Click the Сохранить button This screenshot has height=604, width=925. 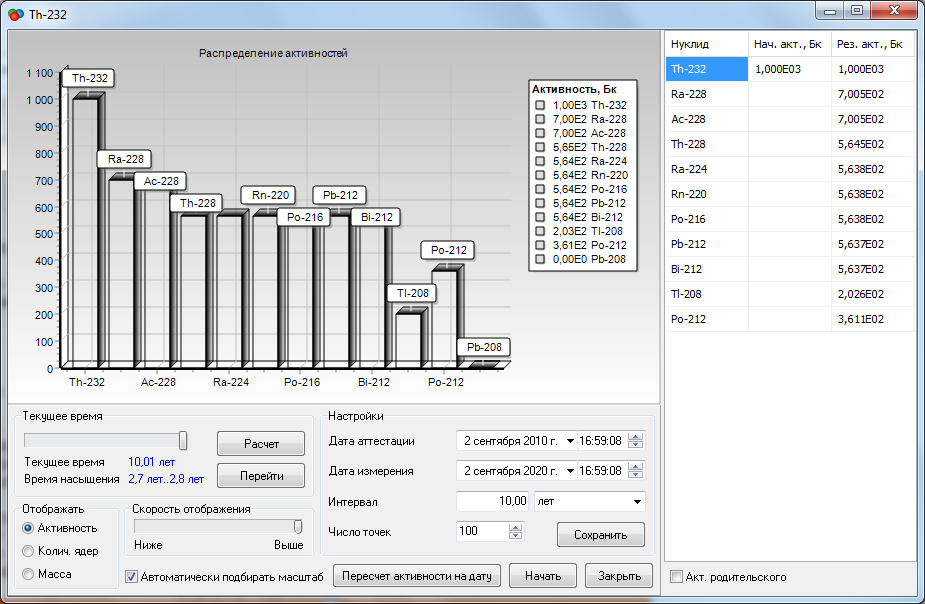point(600,535)
